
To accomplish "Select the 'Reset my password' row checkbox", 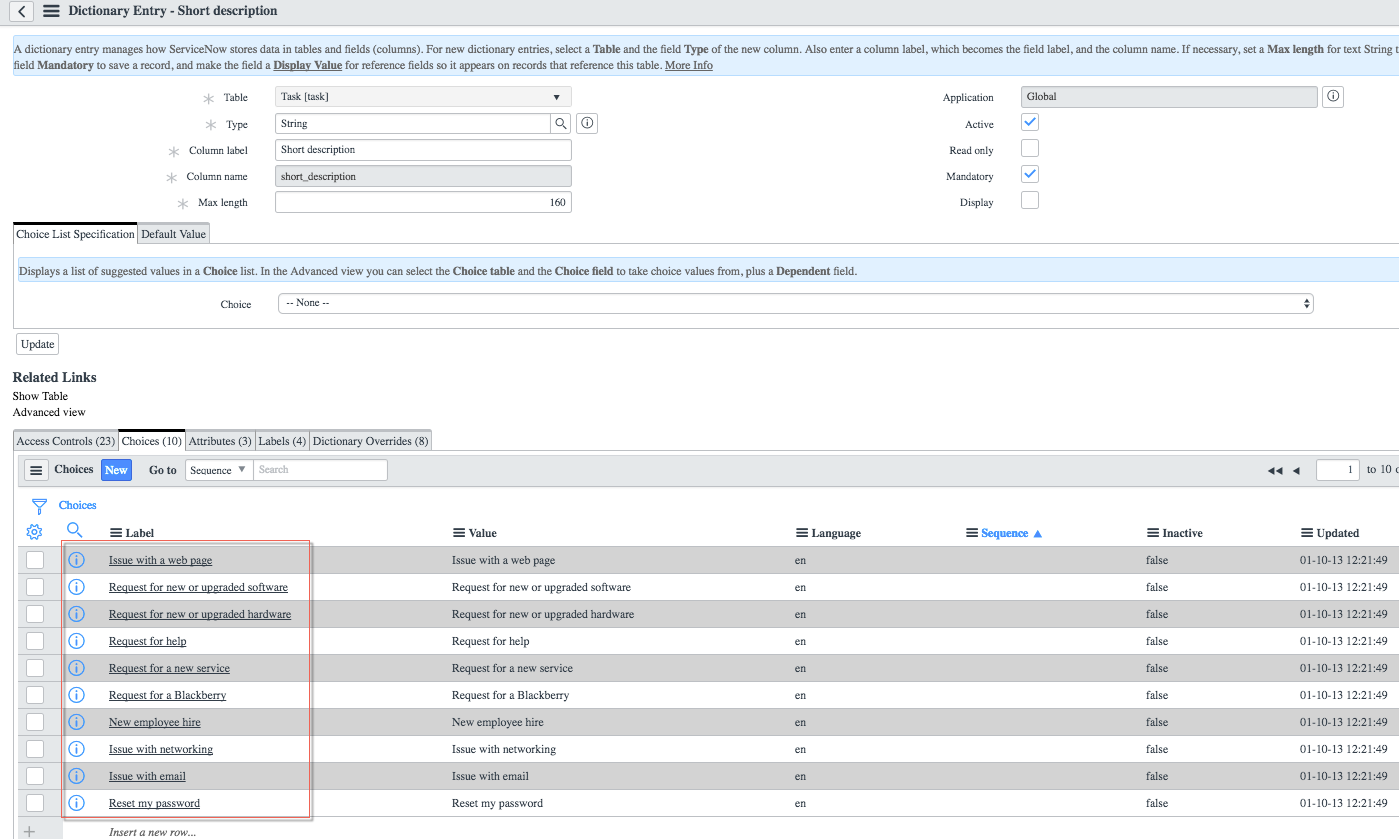I will (35, 803).
